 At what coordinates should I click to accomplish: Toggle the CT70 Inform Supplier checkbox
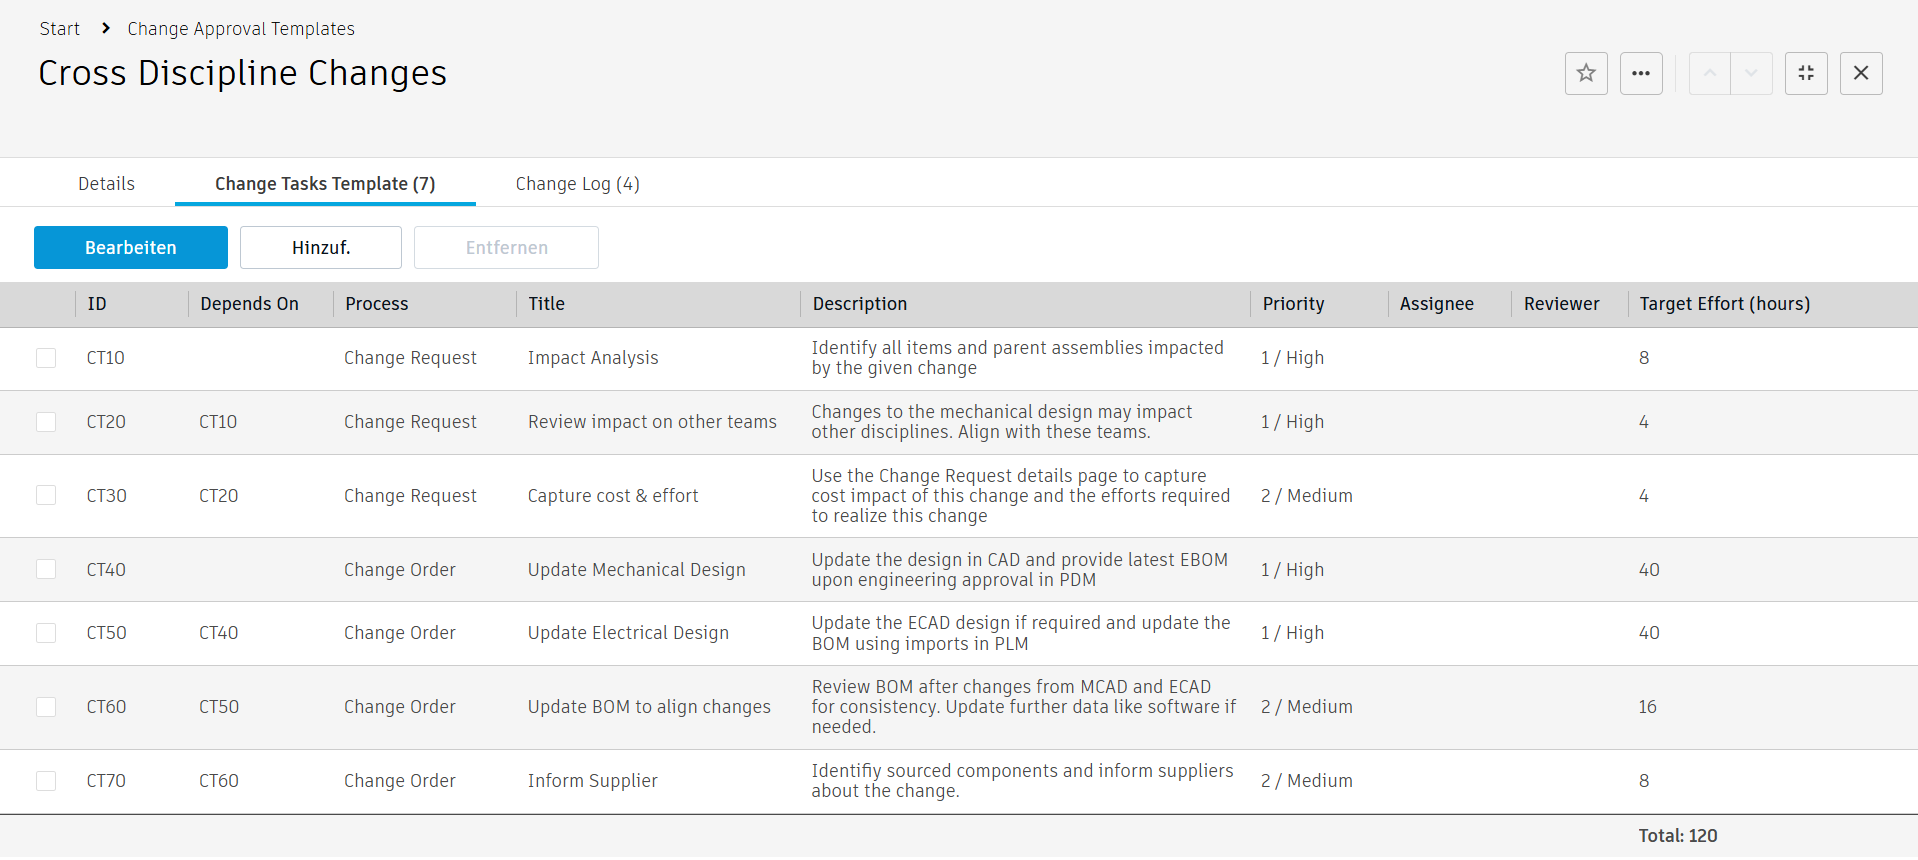tap(46, 781)
